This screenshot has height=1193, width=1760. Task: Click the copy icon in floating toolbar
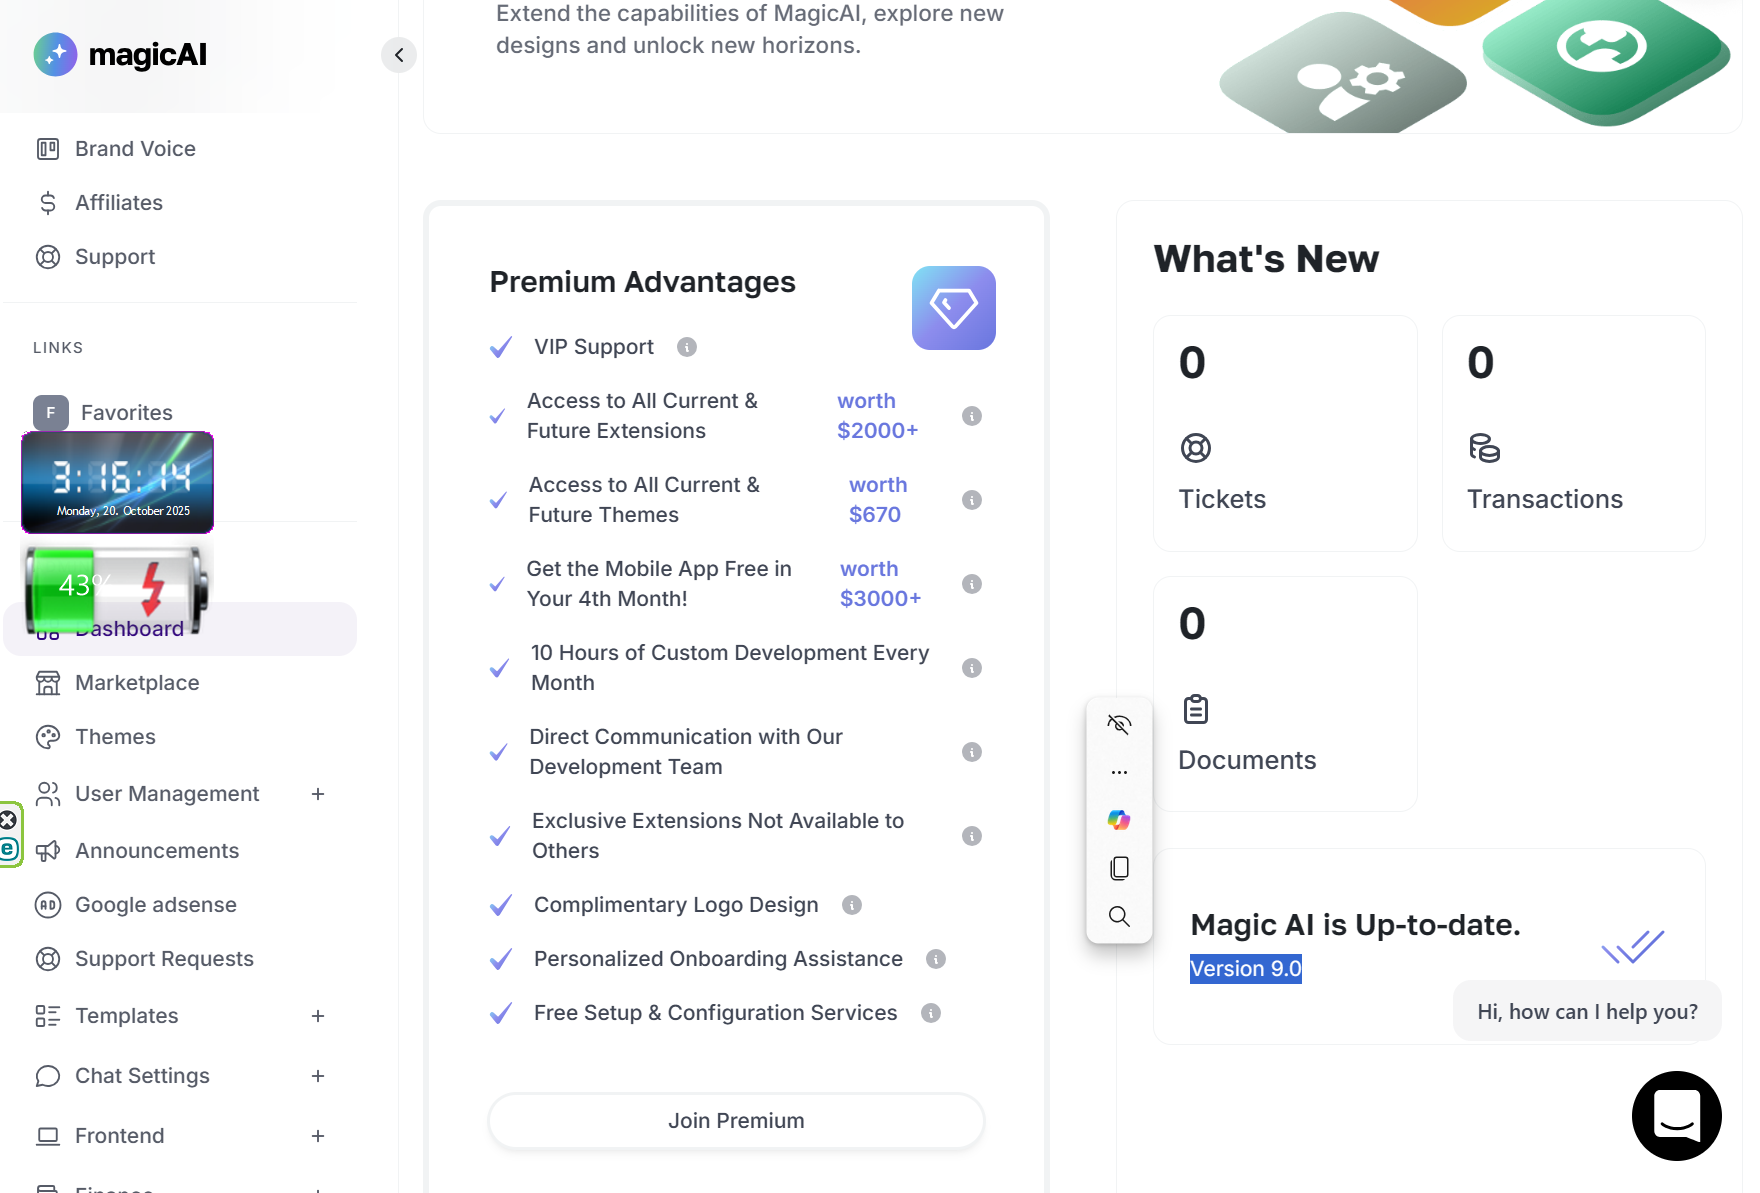pos(1119,868)
